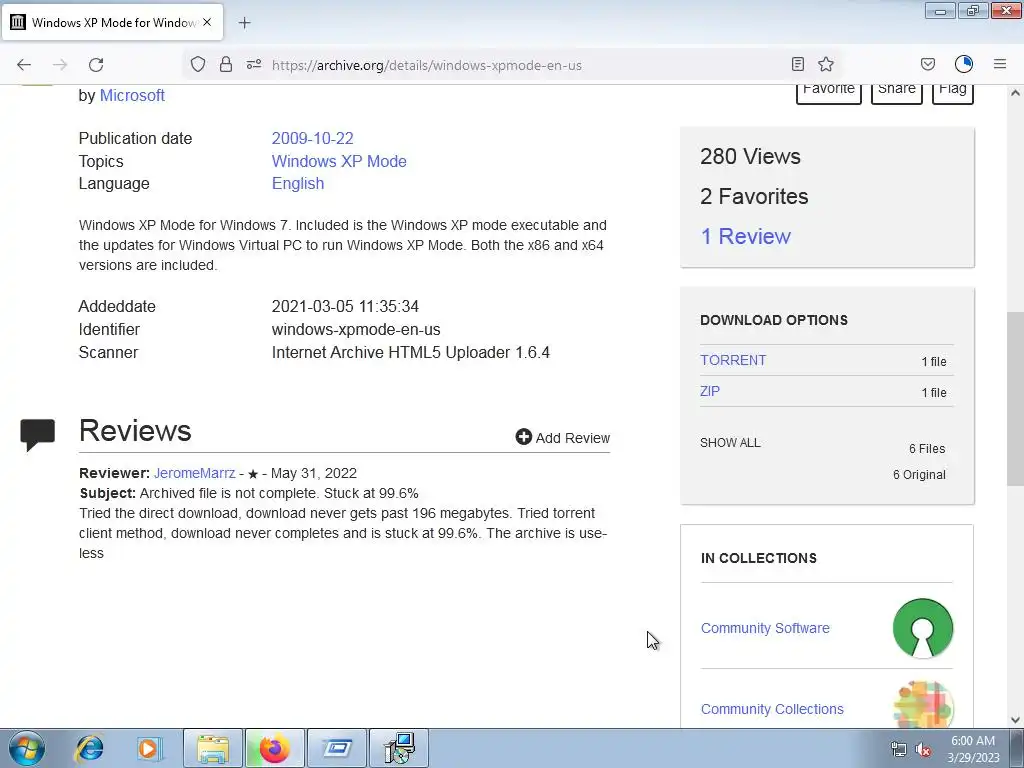View site security padlock information
This screenshot has width=1024, height=768.
click(226, 64)
